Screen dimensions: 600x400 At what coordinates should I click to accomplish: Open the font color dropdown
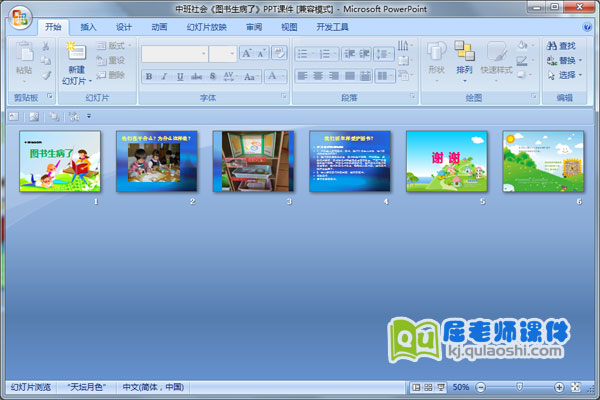tap(276, 76)
